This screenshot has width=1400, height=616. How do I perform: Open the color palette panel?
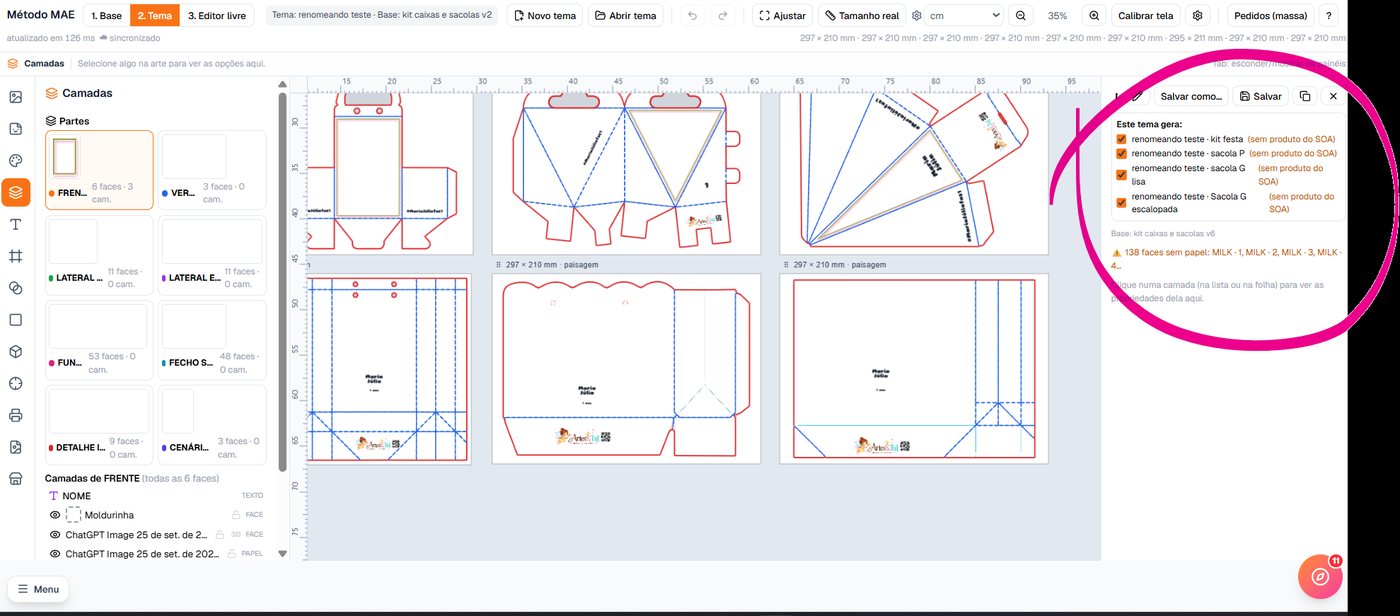pos(15,161)
